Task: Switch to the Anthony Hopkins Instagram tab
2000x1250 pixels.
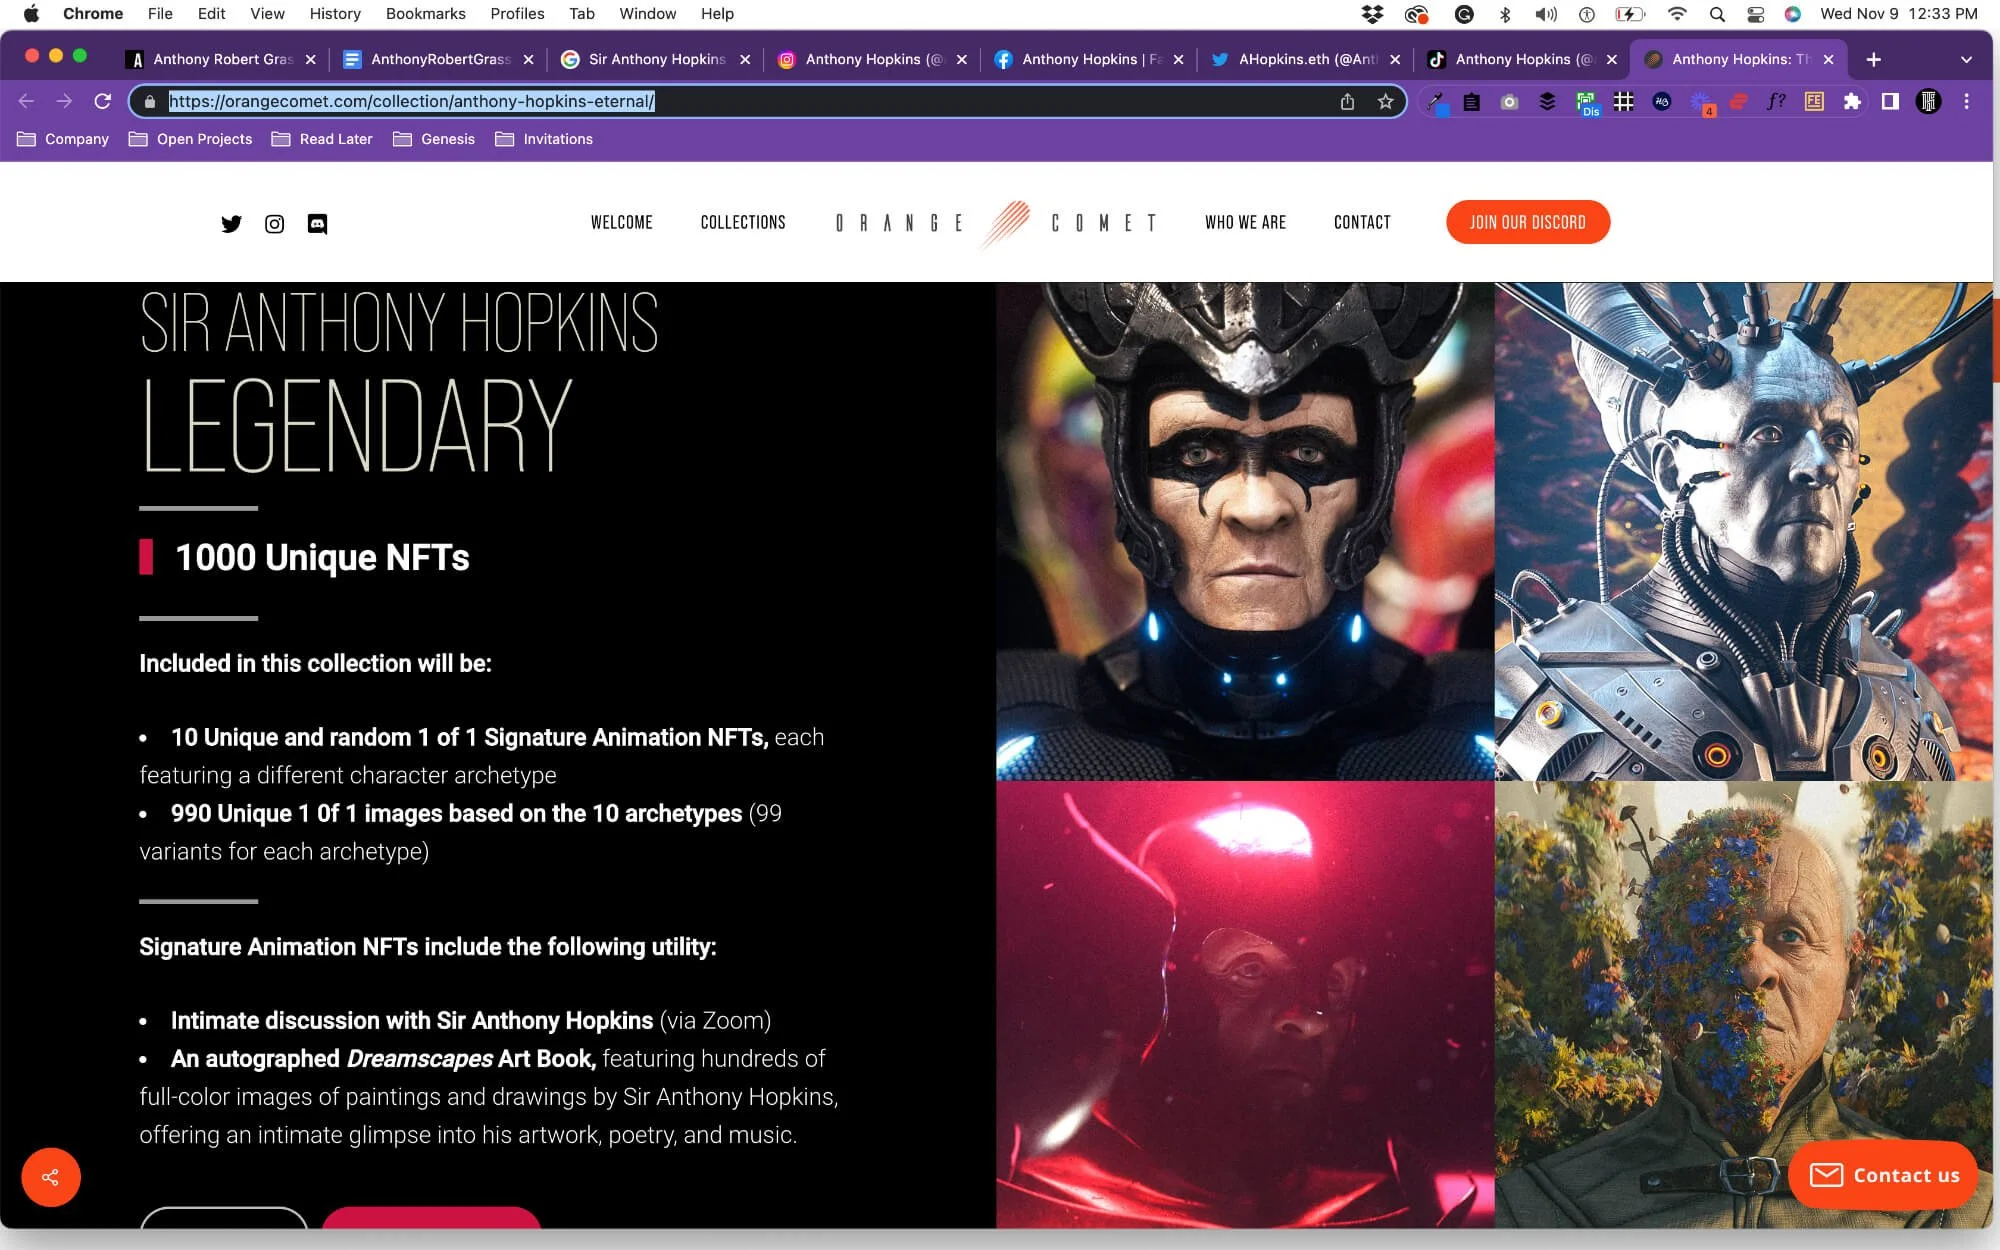Action: 871,59
